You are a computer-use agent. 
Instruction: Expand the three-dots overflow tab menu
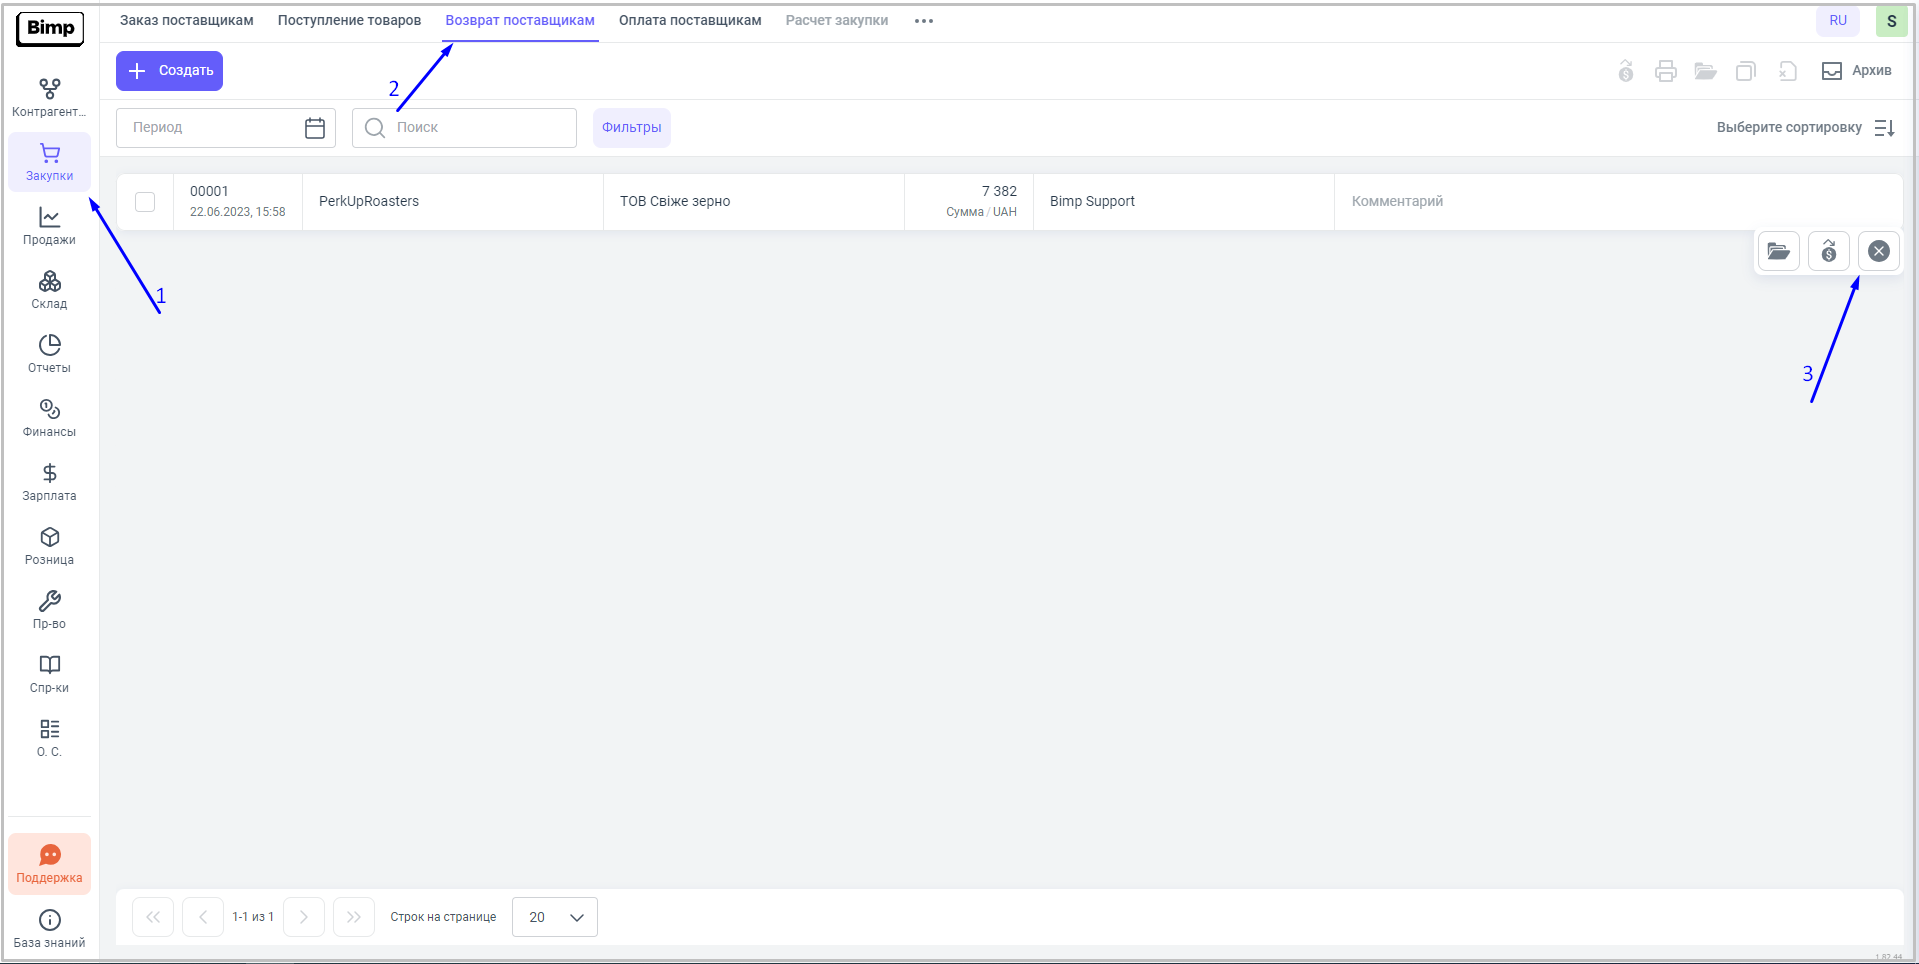point(923,21)
